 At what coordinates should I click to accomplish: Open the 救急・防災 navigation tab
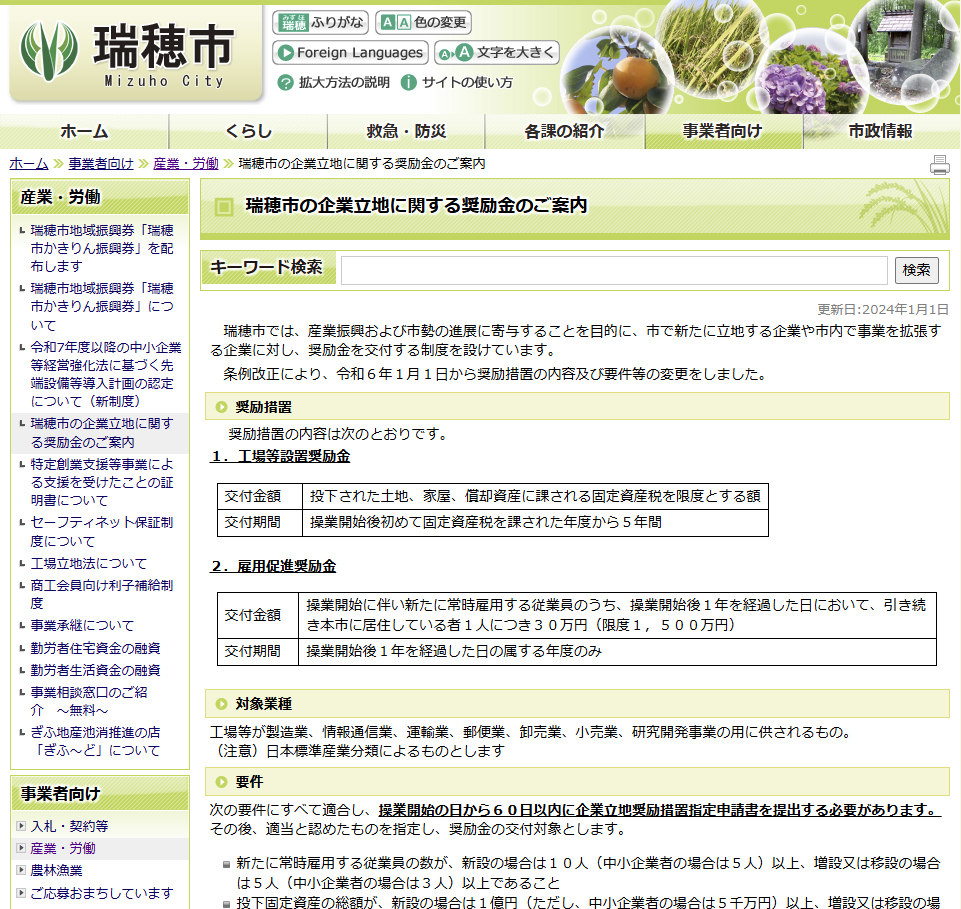[406, 131]
